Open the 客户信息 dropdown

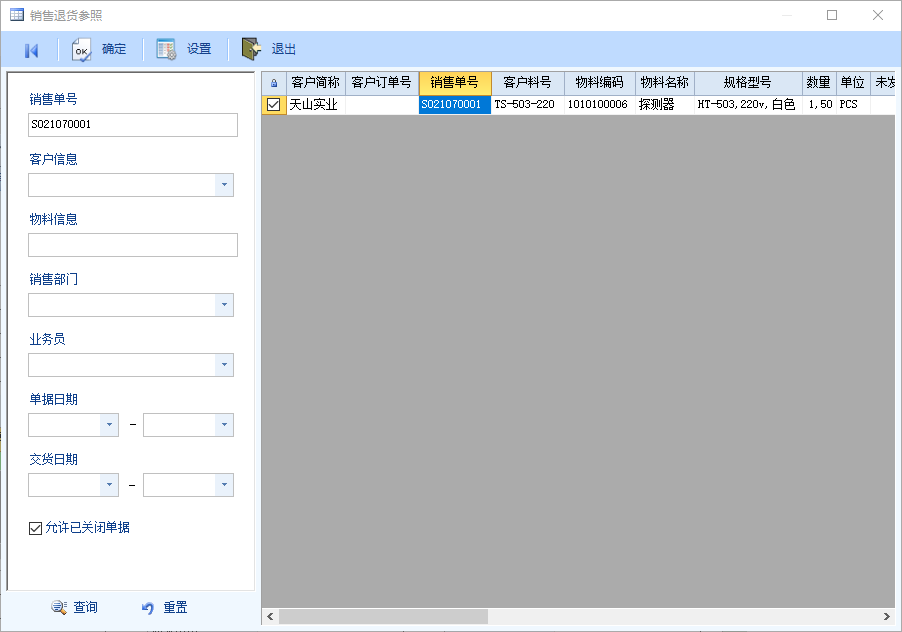click(x=224, y=185)
